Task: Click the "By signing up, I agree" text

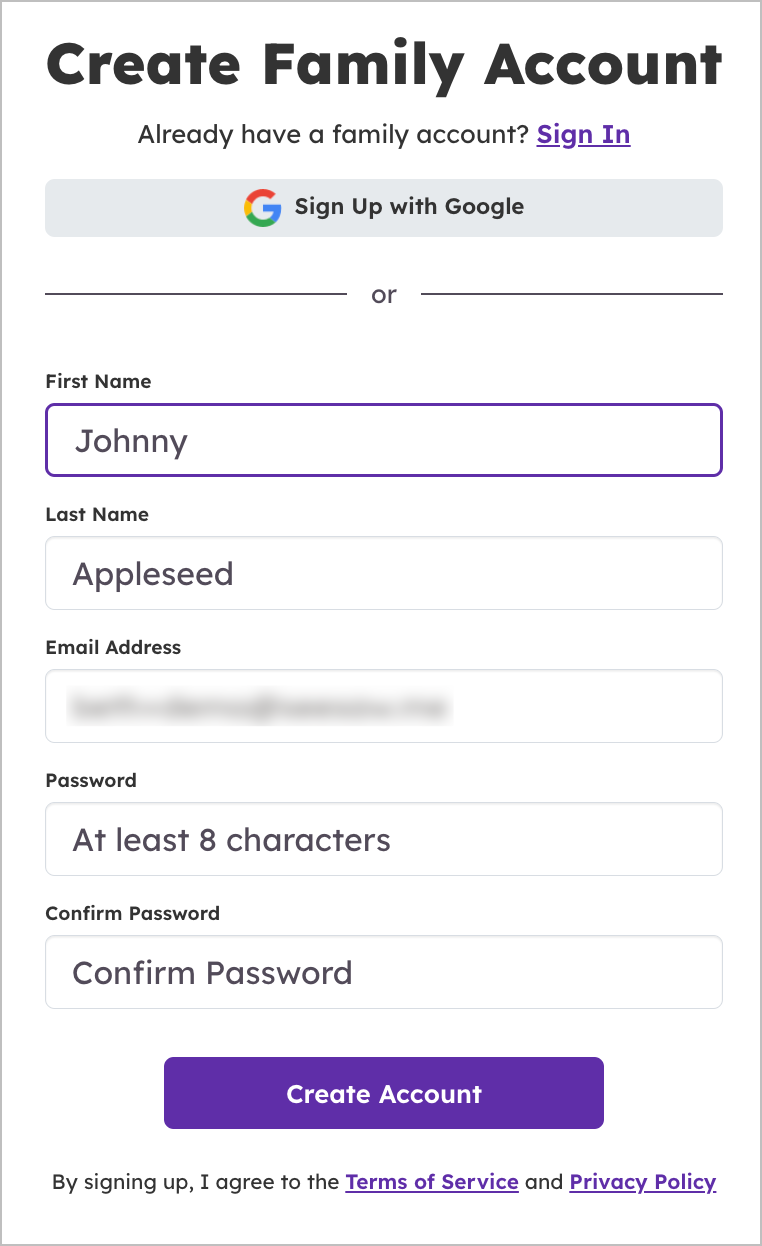Action: pyautogui.click(x=195, y=1182)
